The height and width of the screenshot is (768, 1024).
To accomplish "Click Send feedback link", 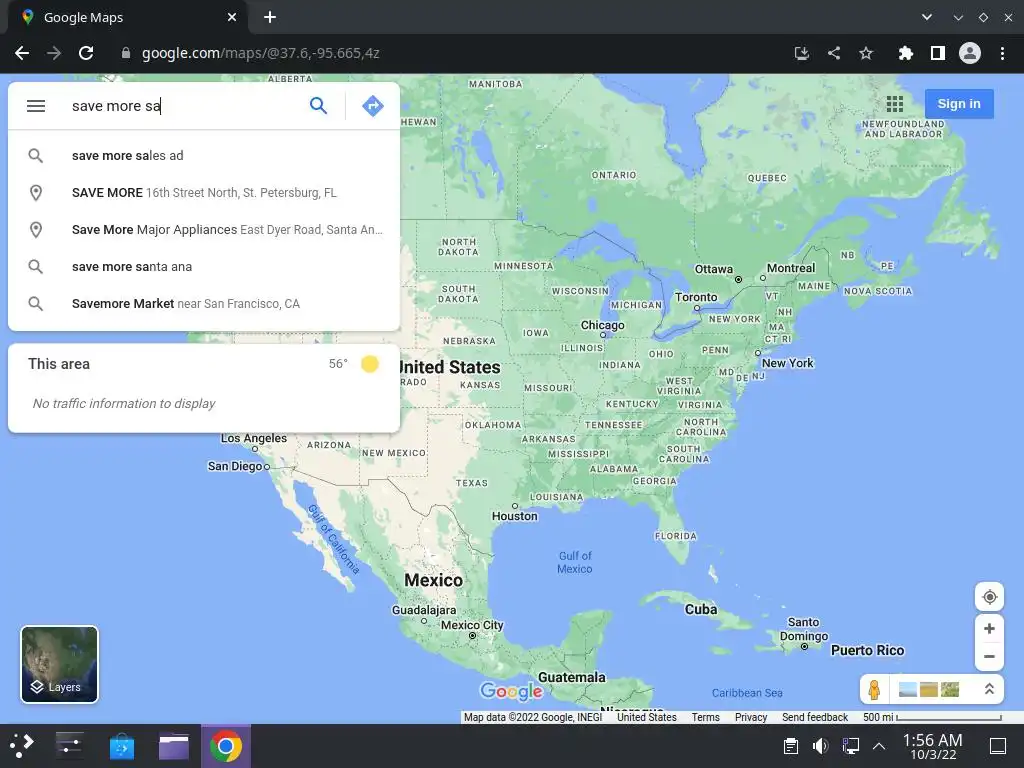I will tap(815, 717).
